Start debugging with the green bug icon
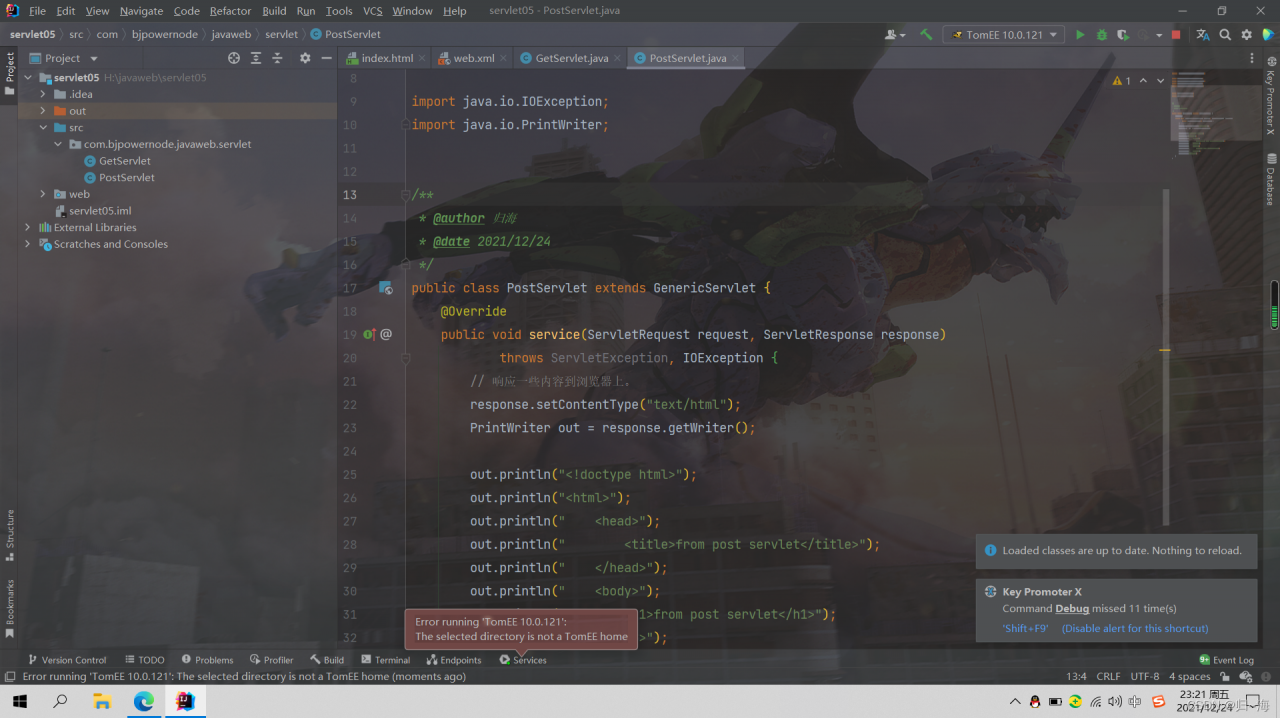The height and width of the screenshot is (718, 1280). point(1102,35)
